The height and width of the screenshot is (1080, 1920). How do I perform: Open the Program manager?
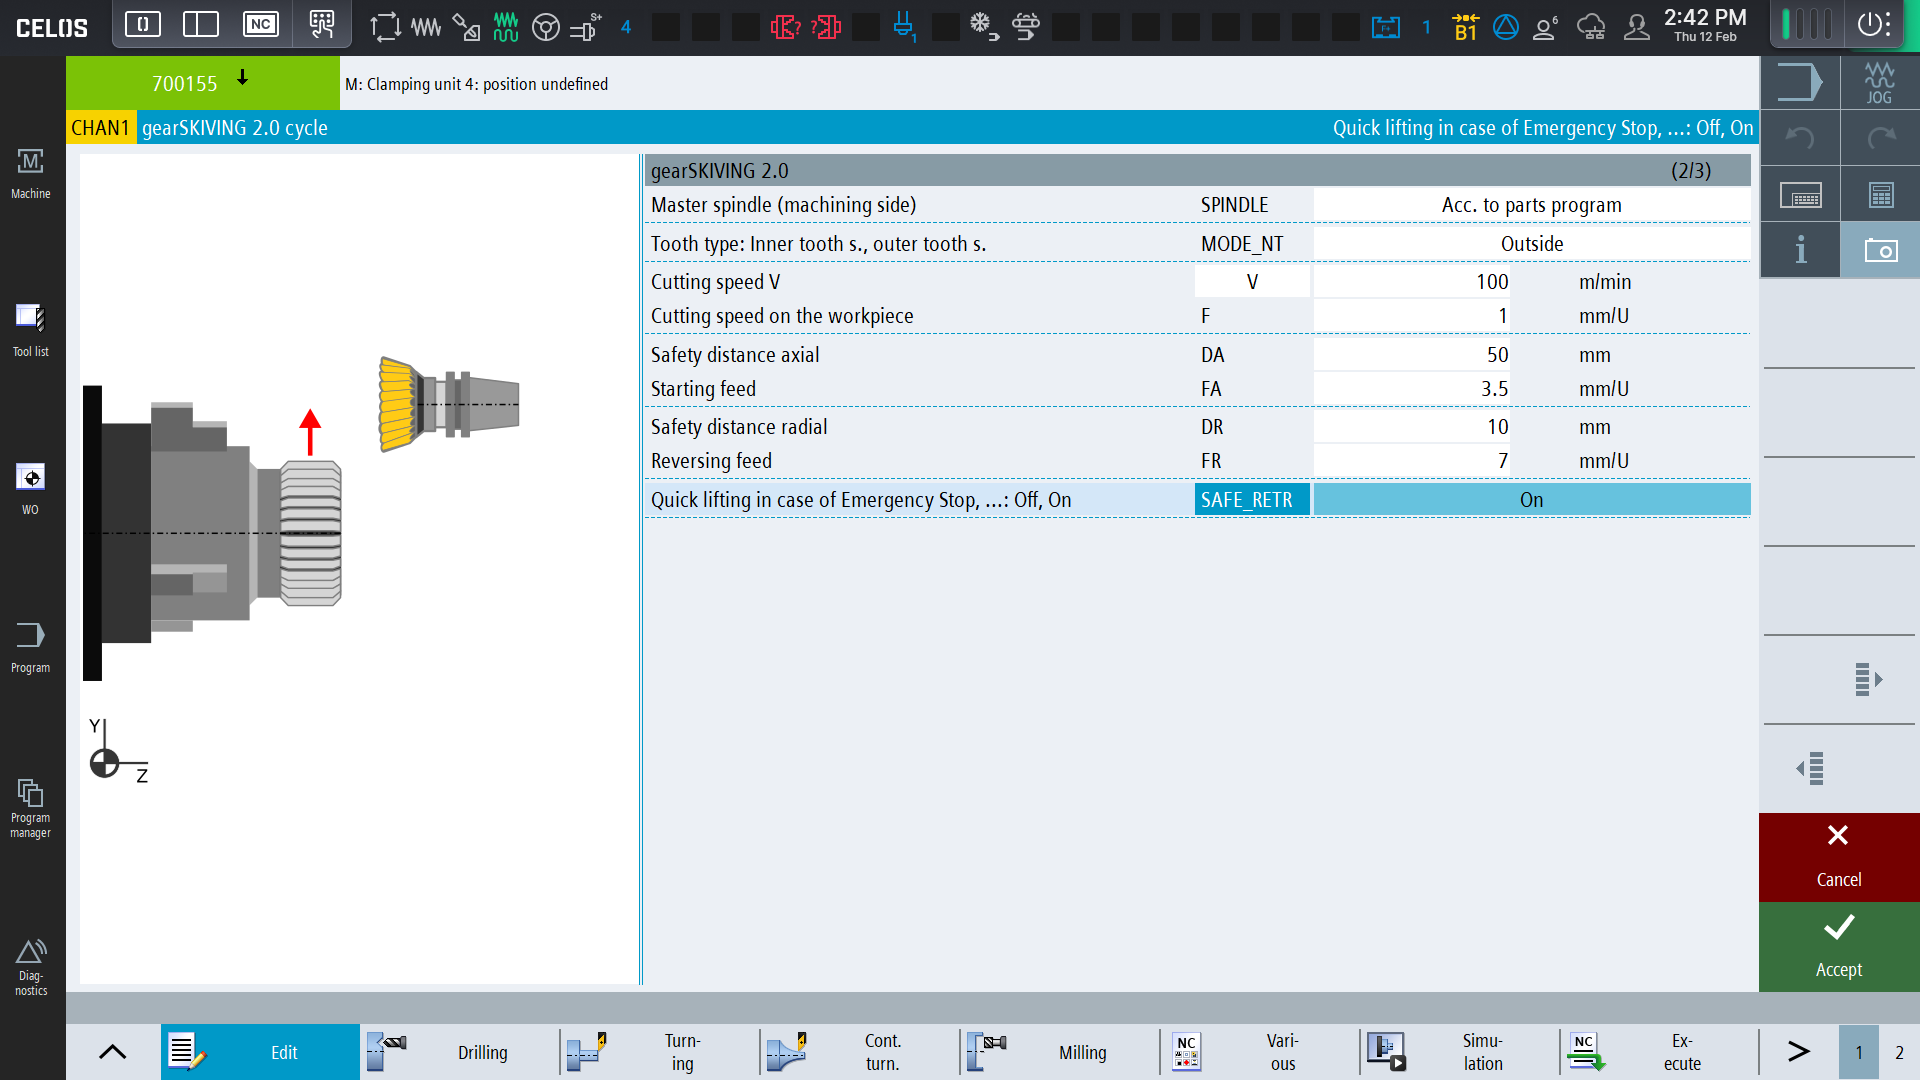click(31, 807)
